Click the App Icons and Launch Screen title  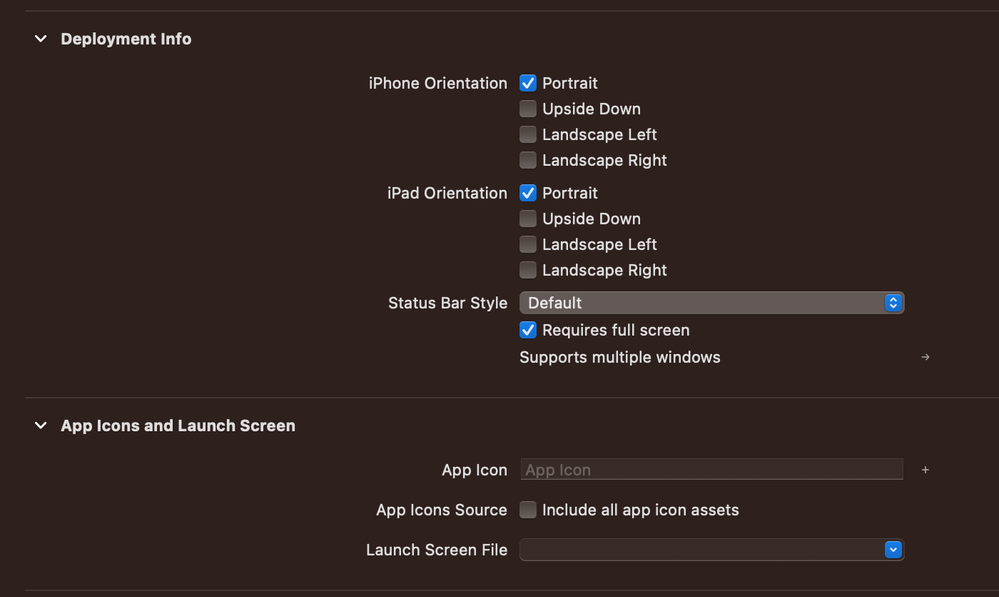[178, 426]
